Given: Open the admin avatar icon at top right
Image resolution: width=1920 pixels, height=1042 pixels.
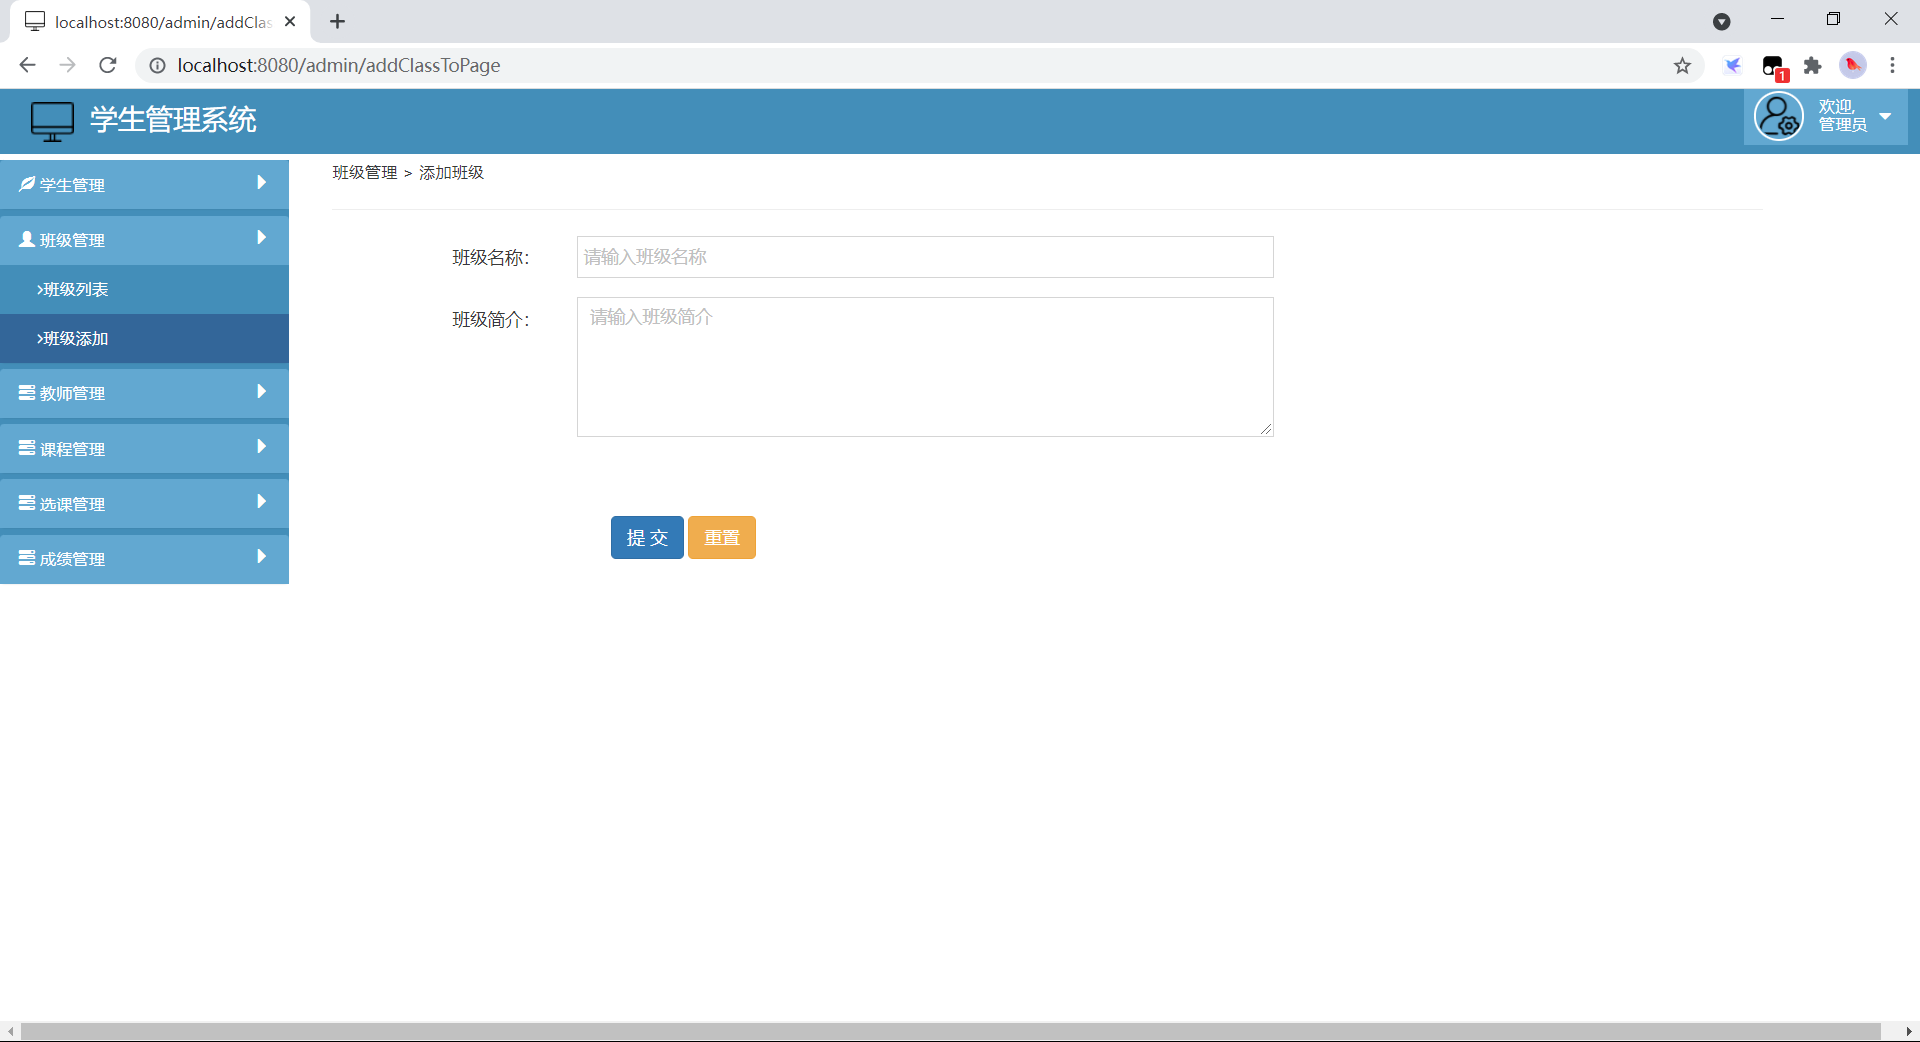Looking at the screenshot, I should coord(1779,116).
